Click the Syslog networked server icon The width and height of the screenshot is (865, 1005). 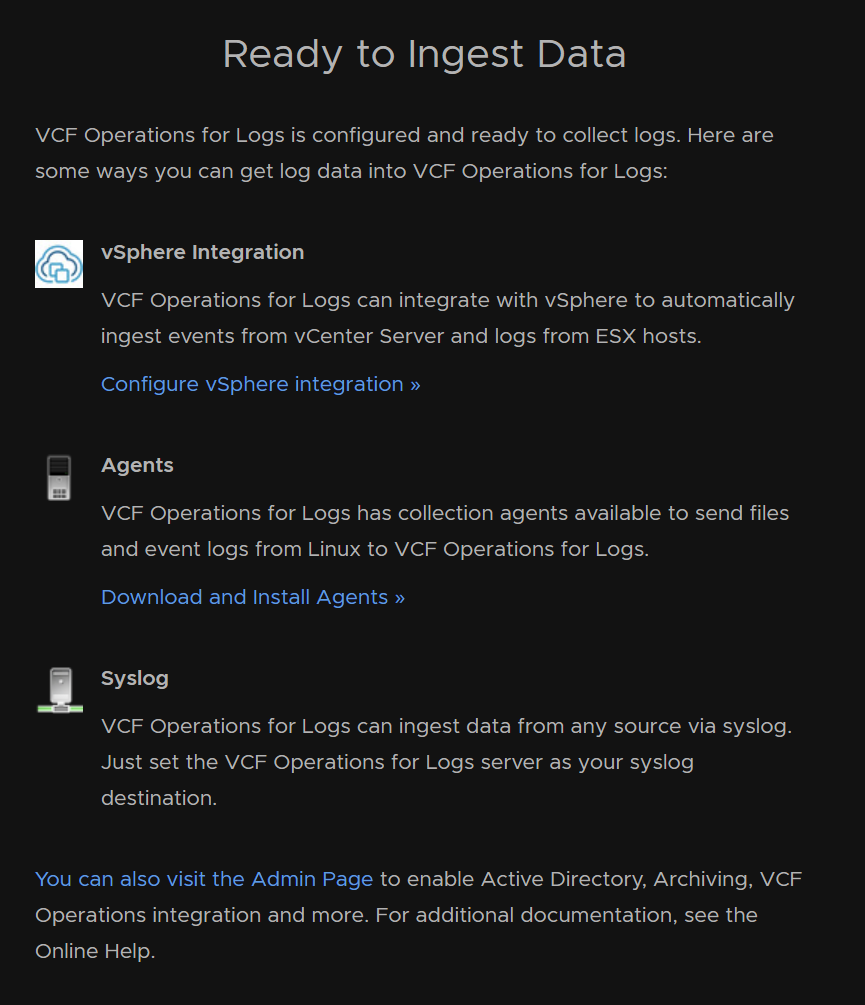pos(60,690)
